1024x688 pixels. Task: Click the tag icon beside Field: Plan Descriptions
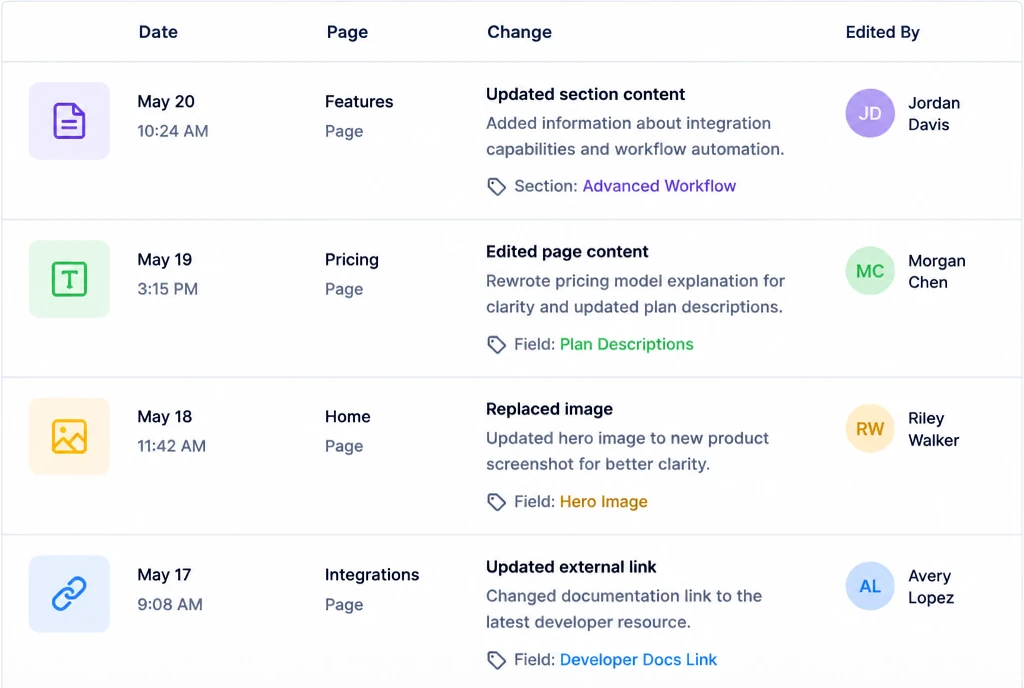496,345
